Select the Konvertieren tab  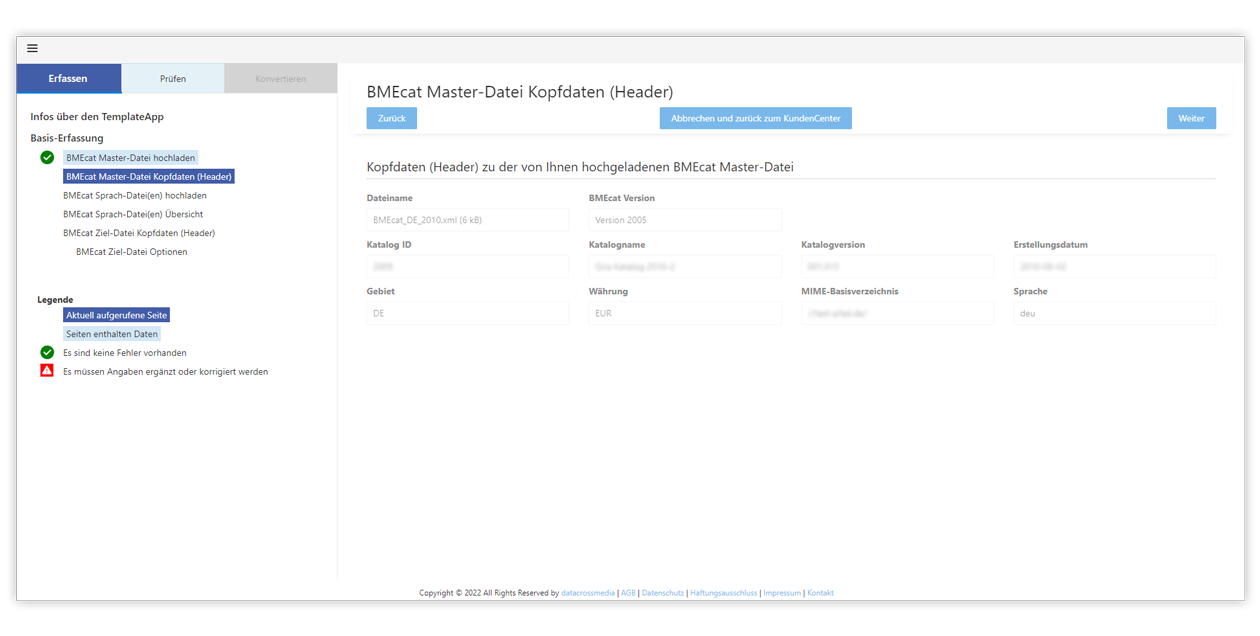point(281,79)
